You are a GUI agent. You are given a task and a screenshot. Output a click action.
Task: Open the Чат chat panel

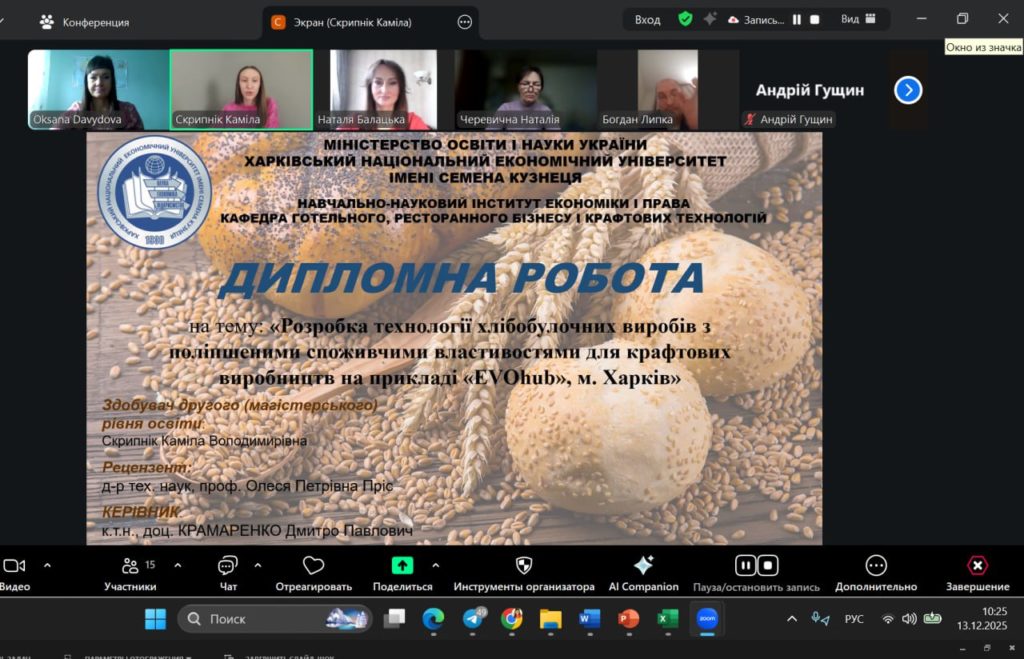[228, 567]
